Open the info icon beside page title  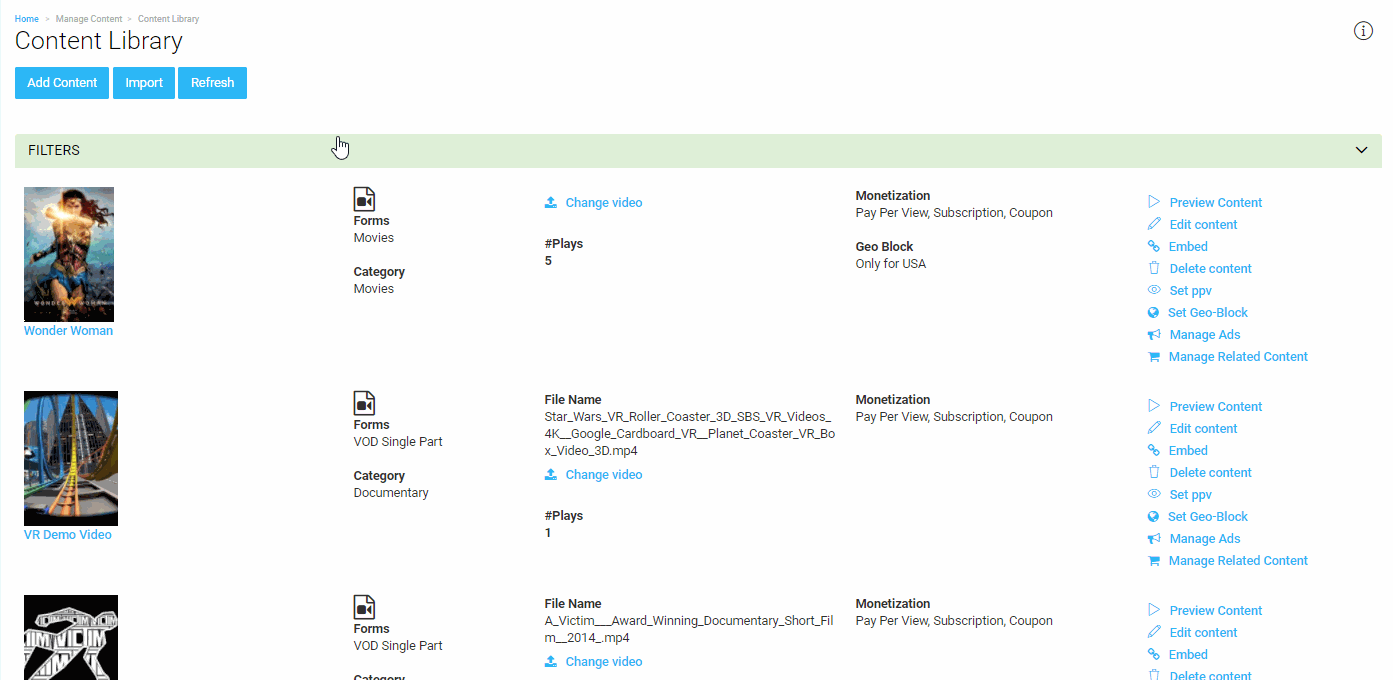(x=1363, y=31)
